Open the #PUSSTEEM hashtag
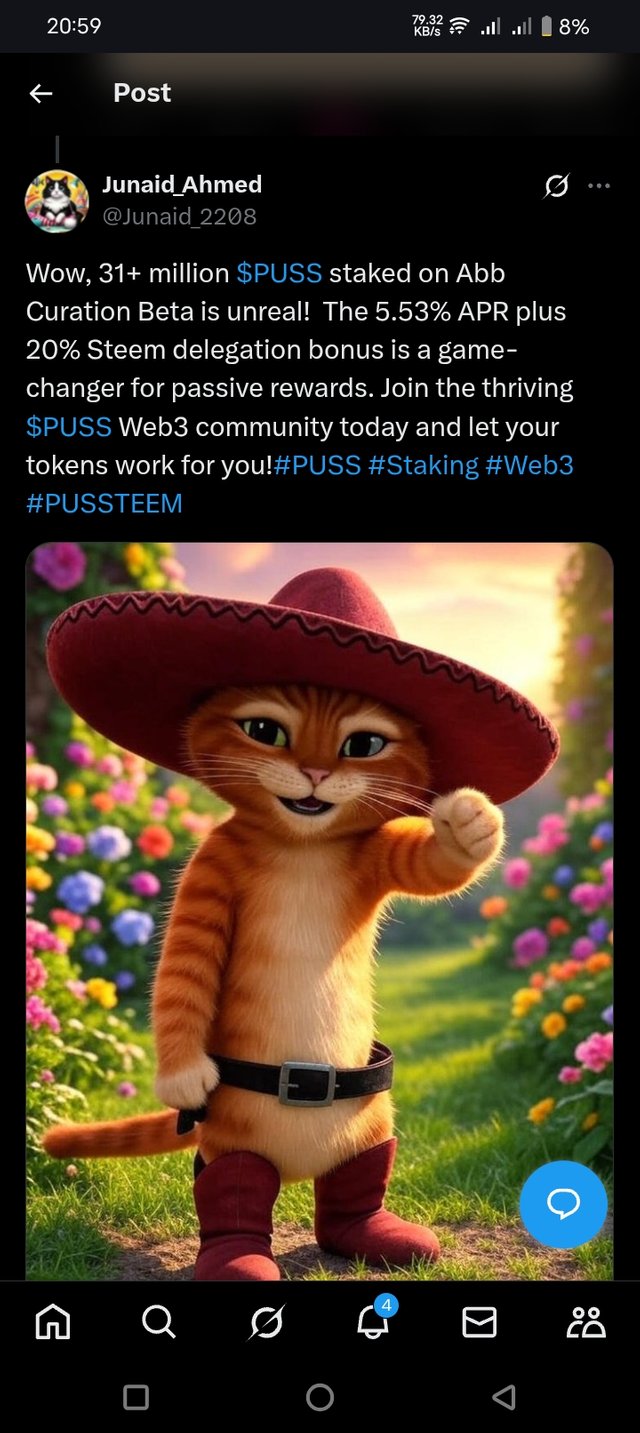 coord(104,503)
